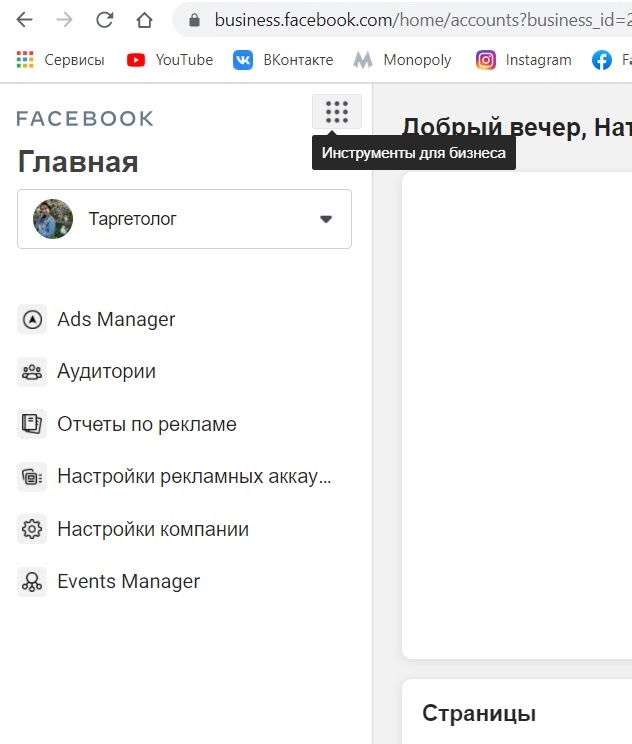This screenshot has height=744, width=632.
Task: Click the Отчеты по рекламе report icon
Action: (x=32, y=424)
